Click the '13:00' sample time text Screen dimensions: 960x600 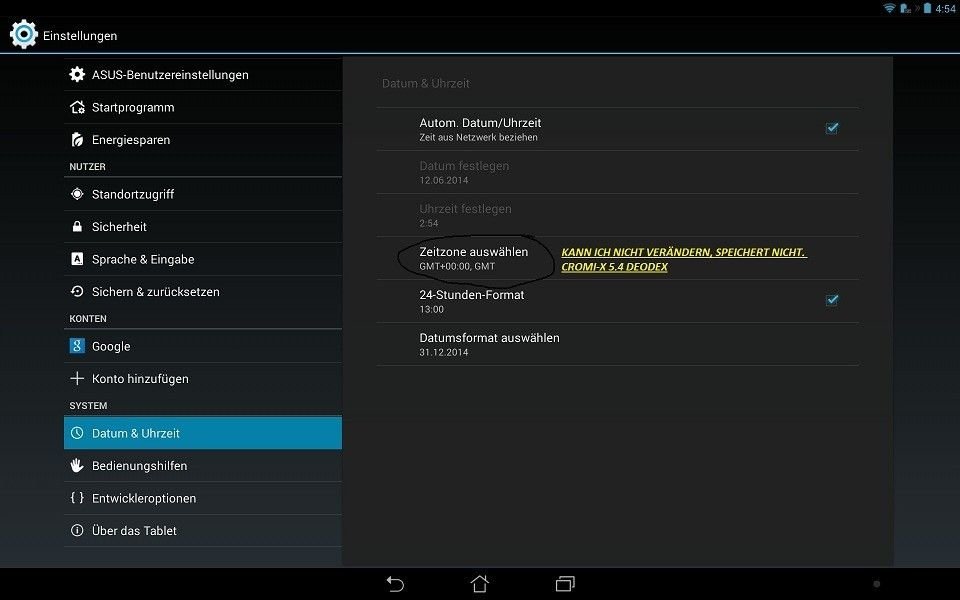[431, 309]
